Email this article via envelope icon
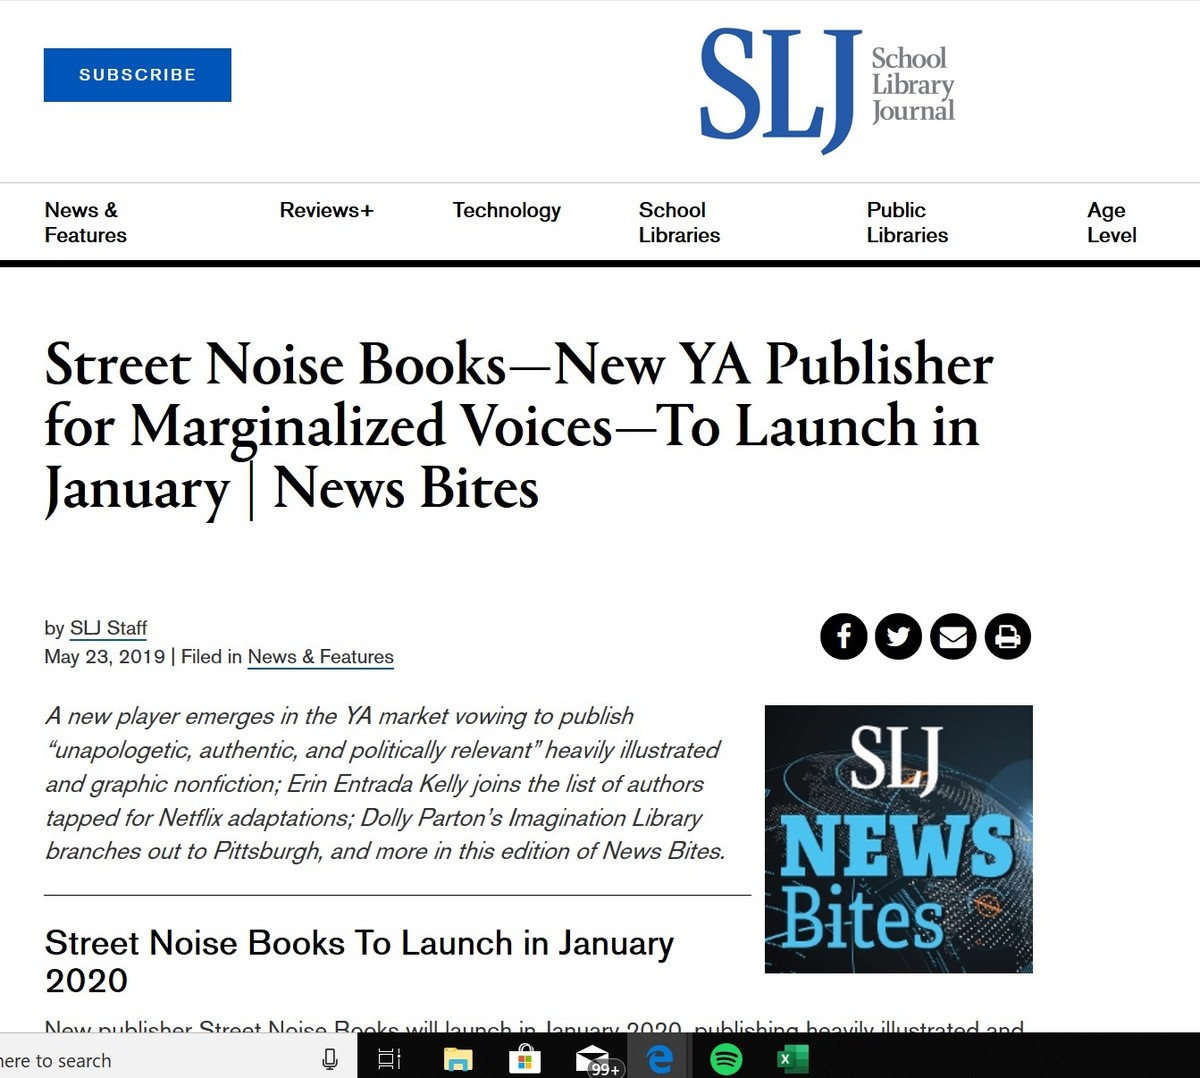The width and height of the screenshot is (1200, 1078). tap(953, 636)
